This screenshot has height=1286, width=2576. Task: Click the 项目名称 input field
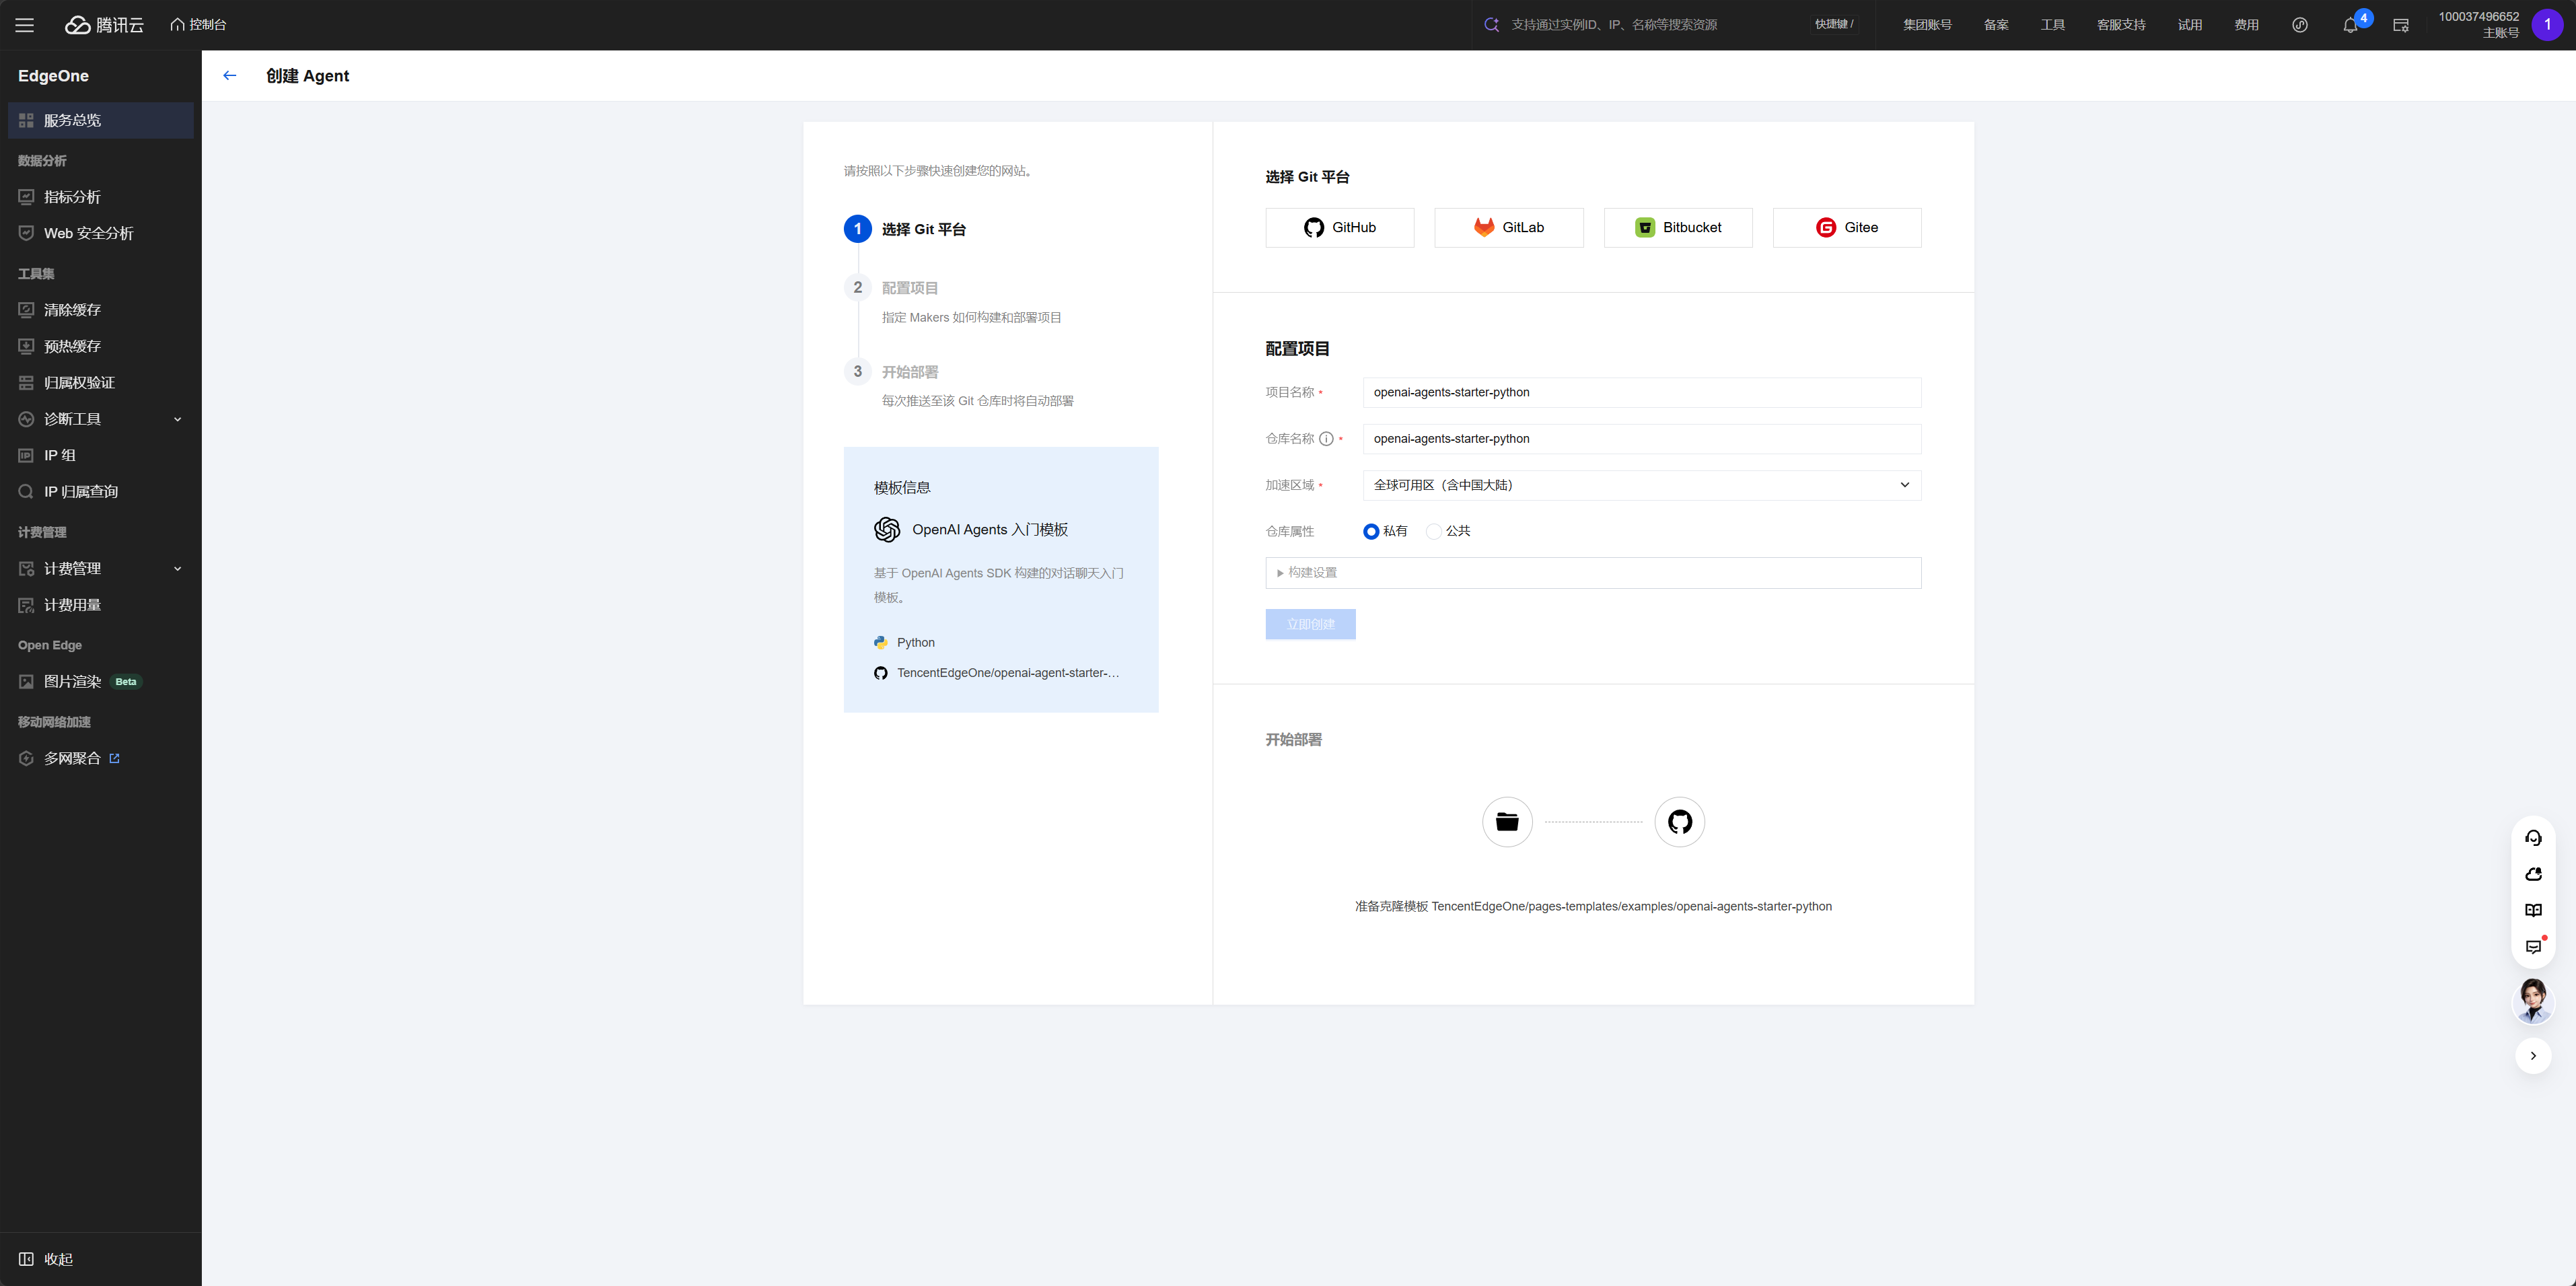(1641, 392)
